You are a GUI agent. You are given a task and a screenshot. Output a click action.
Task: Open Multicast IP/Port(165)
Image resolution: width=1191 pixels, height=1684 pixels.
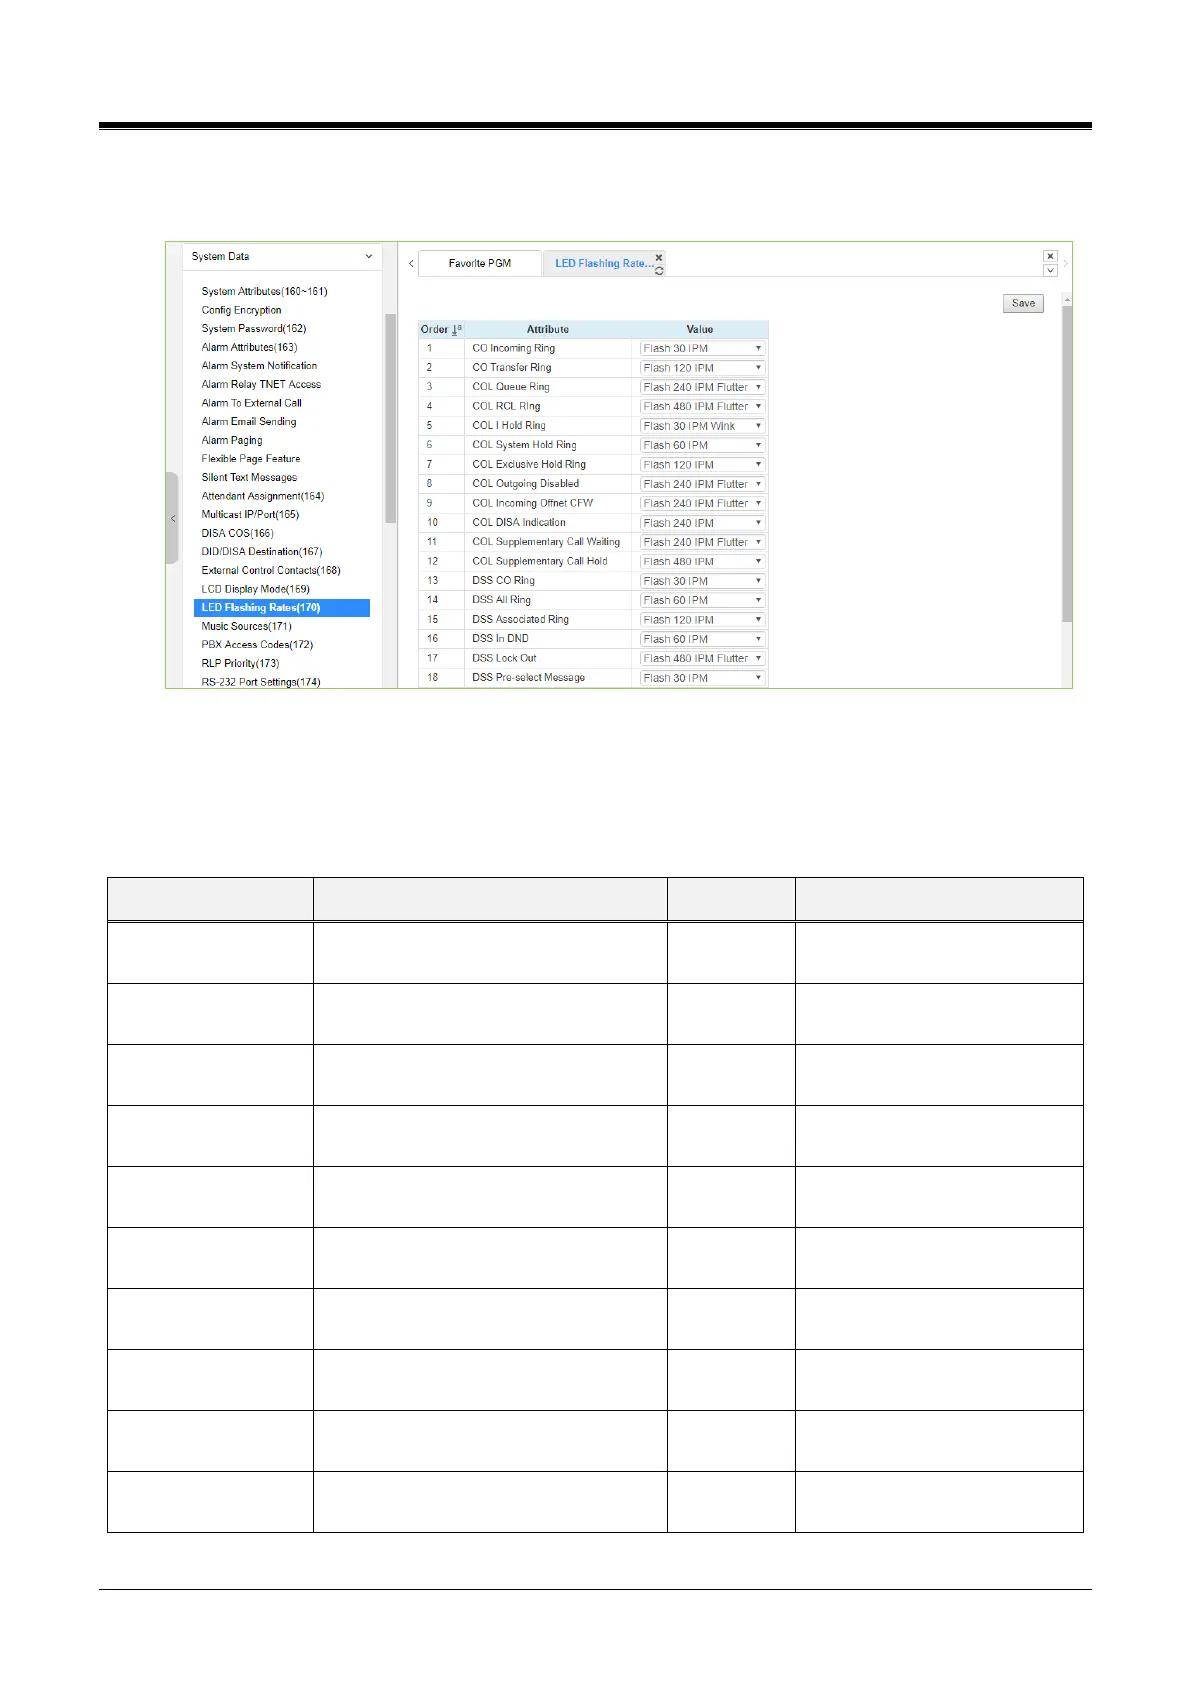point(250,514)
